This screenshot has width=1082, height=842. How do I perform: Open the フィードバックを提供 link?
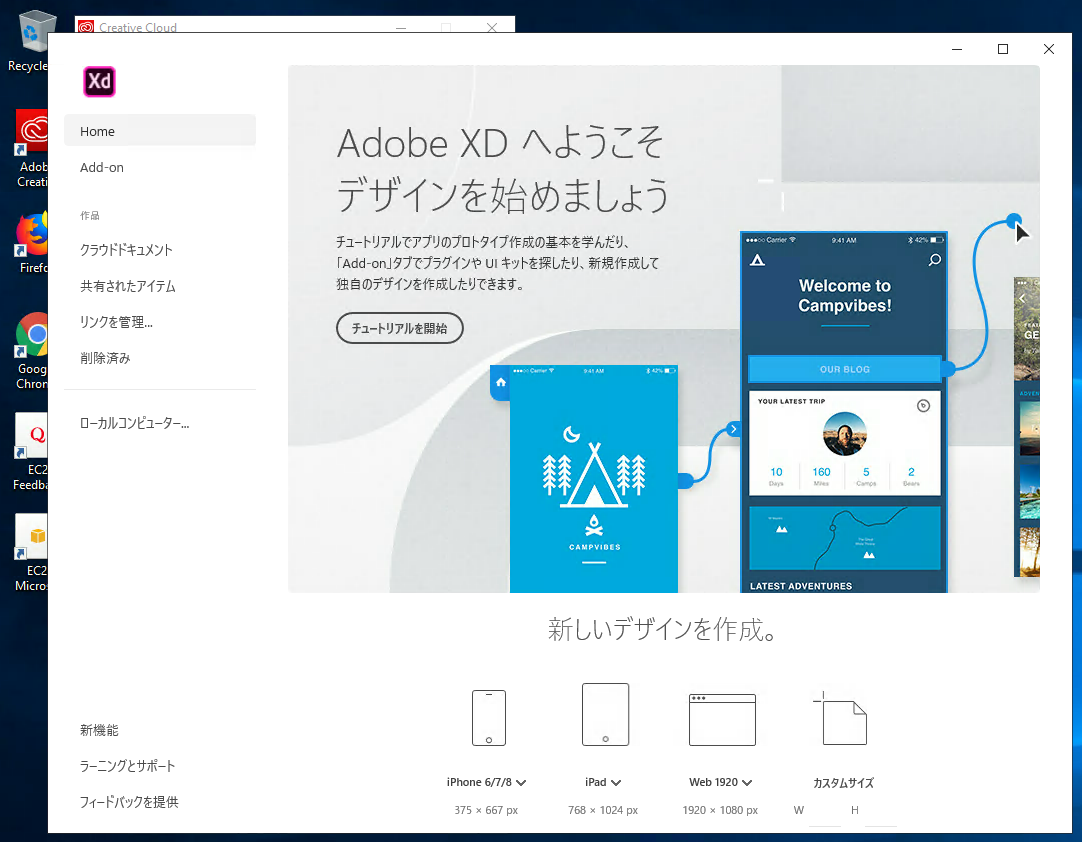pyautogui.click(x=129, y=802)
